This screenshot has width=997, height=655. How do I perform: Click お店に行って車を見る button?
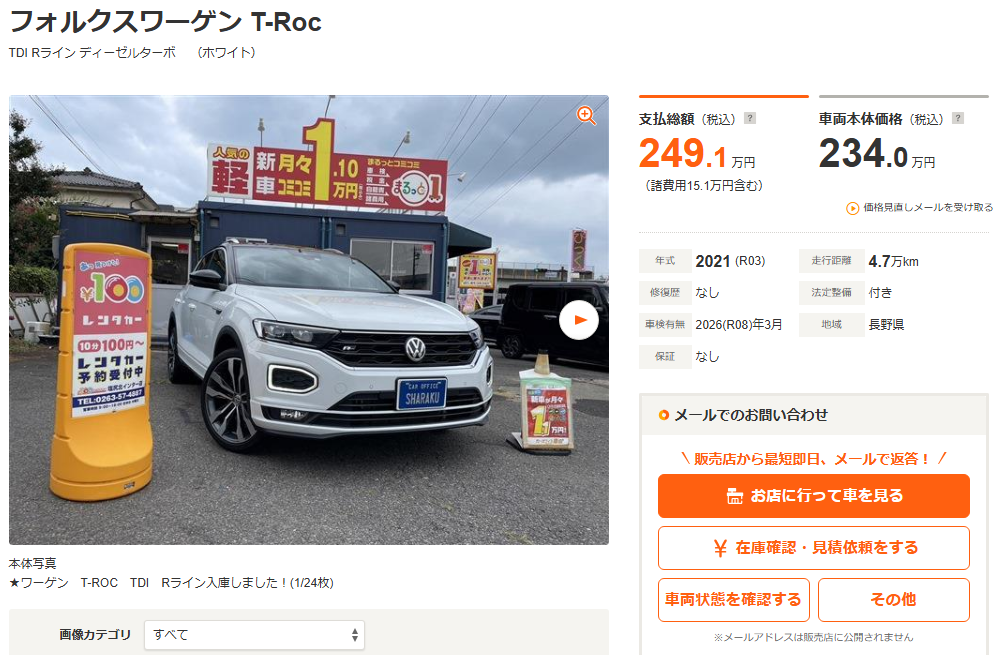pyautogui.click(x=814, y=495)
